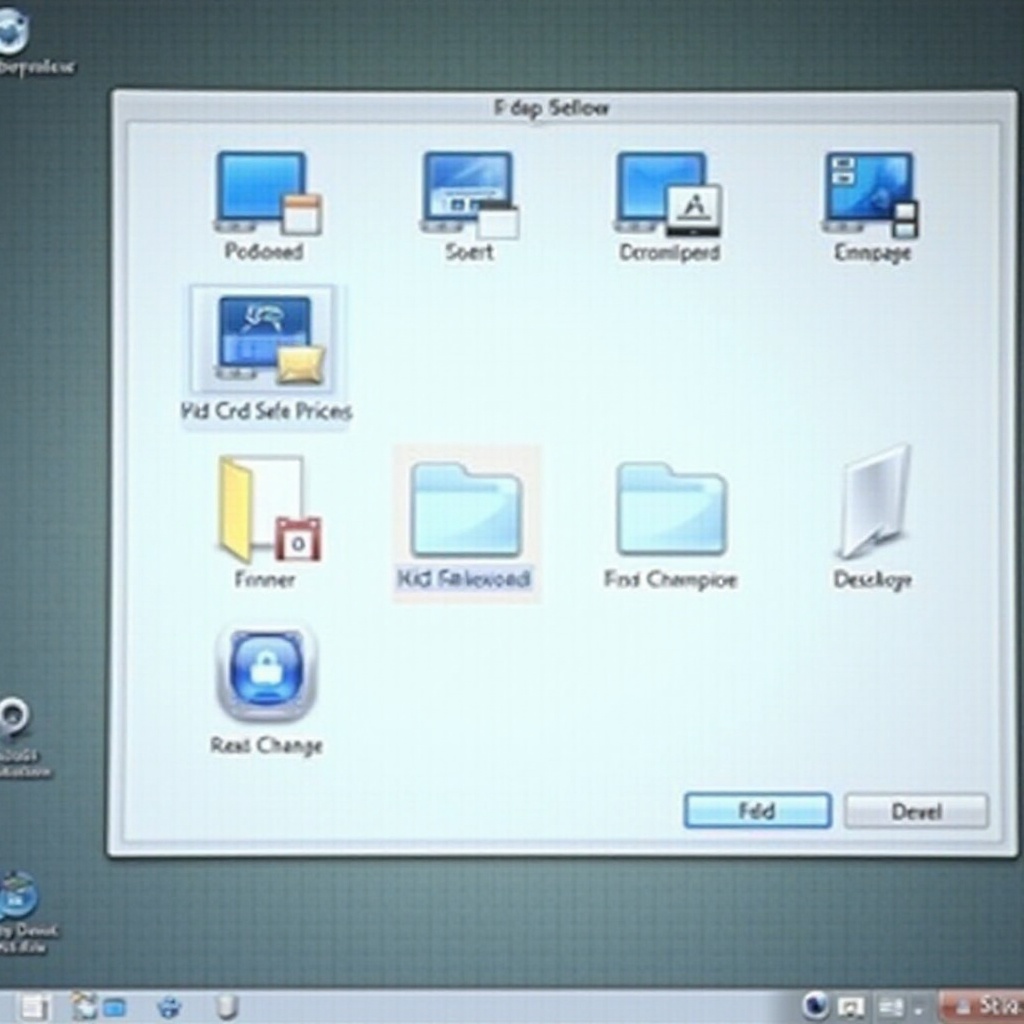1024x1024 pixels.
Task: Open the desktop shortcut in the top-left corner
Action: [x=14, y=34]
